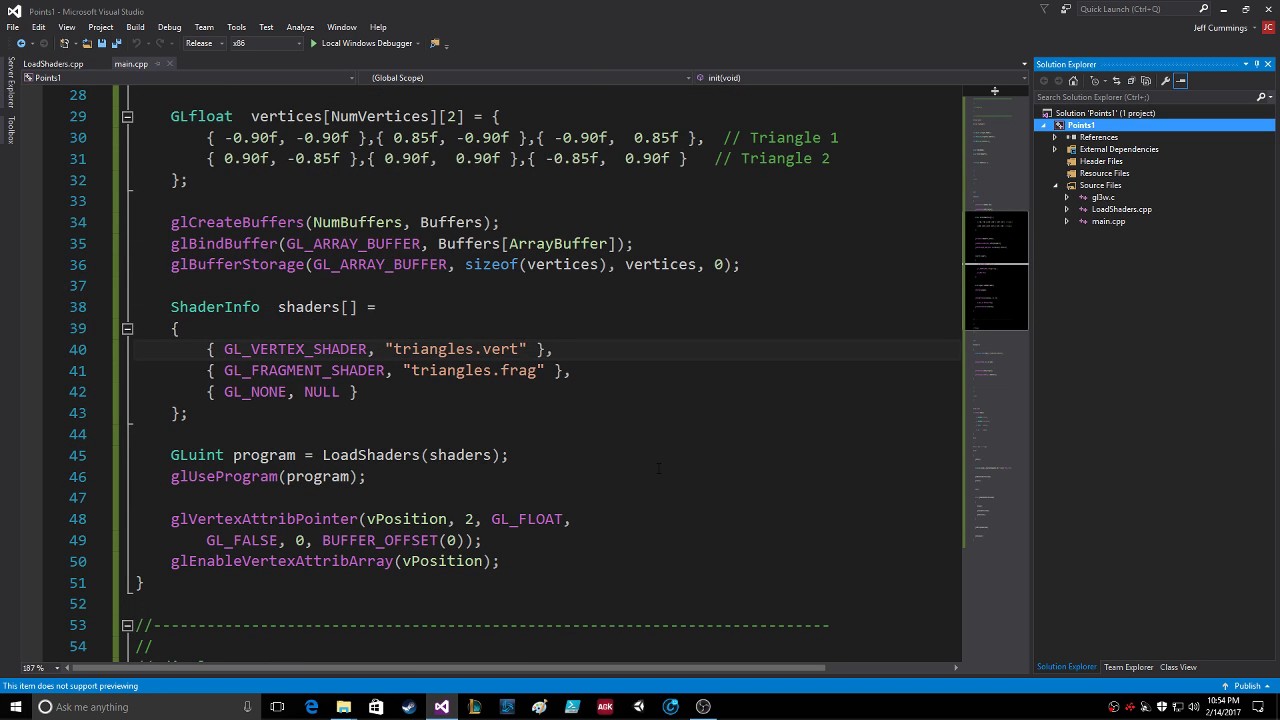Click the Undo arrow icon
Screen dimensions: 1280x720
tap(136, 43)
